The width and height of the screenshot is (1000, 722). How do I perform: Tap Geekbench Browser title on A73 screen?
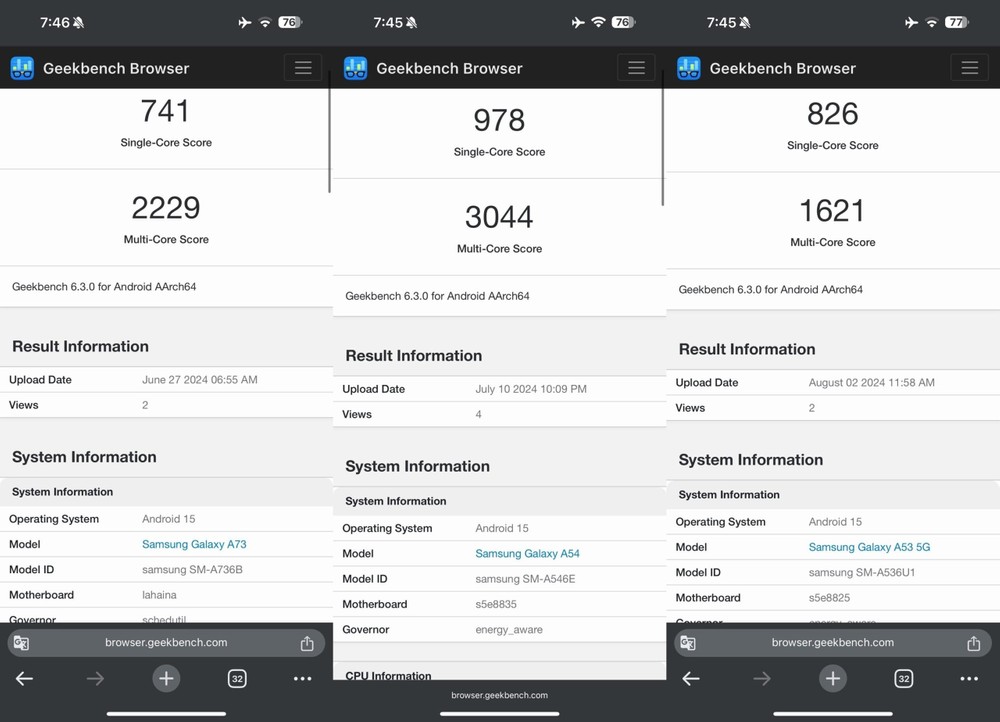(x=116, y=68)
